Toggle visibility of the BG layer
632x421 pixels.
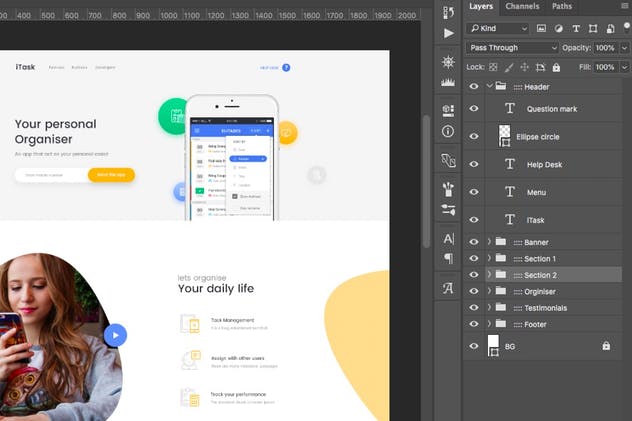click(474, 346)
